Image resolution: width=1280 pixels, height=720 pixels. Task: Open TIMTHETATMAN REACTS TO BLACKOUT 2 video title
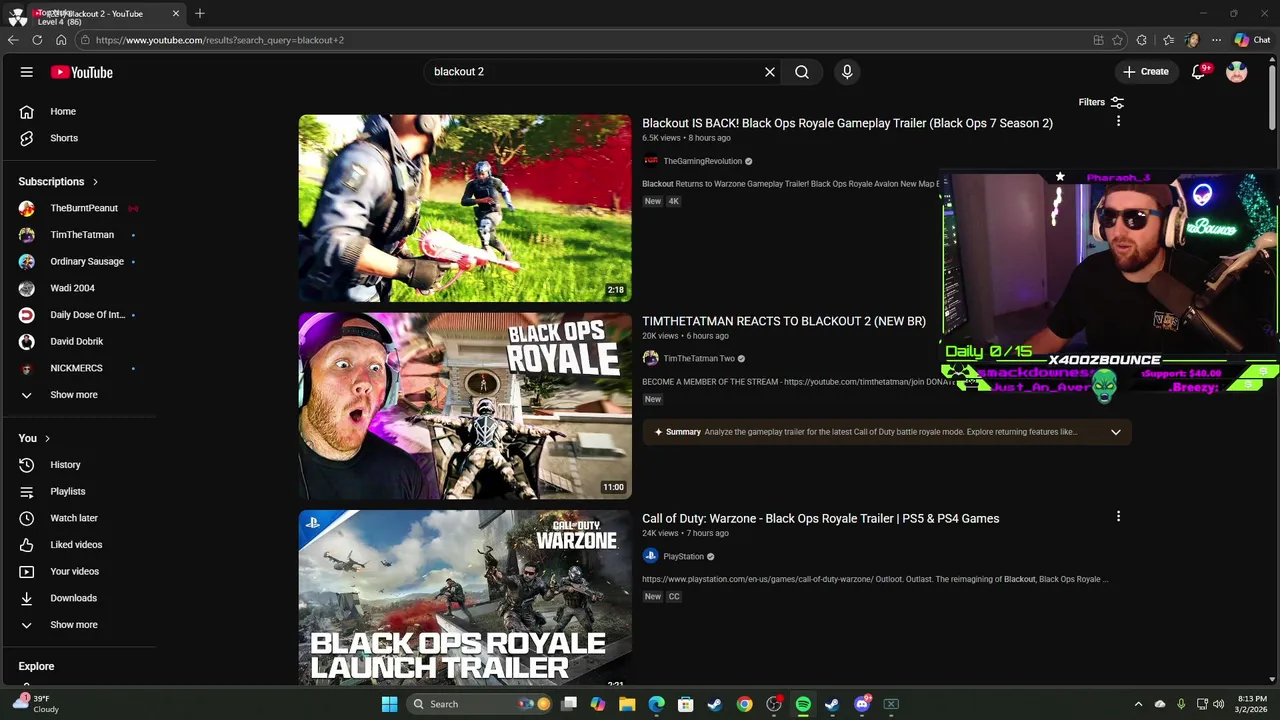click(x=784, y=321)
